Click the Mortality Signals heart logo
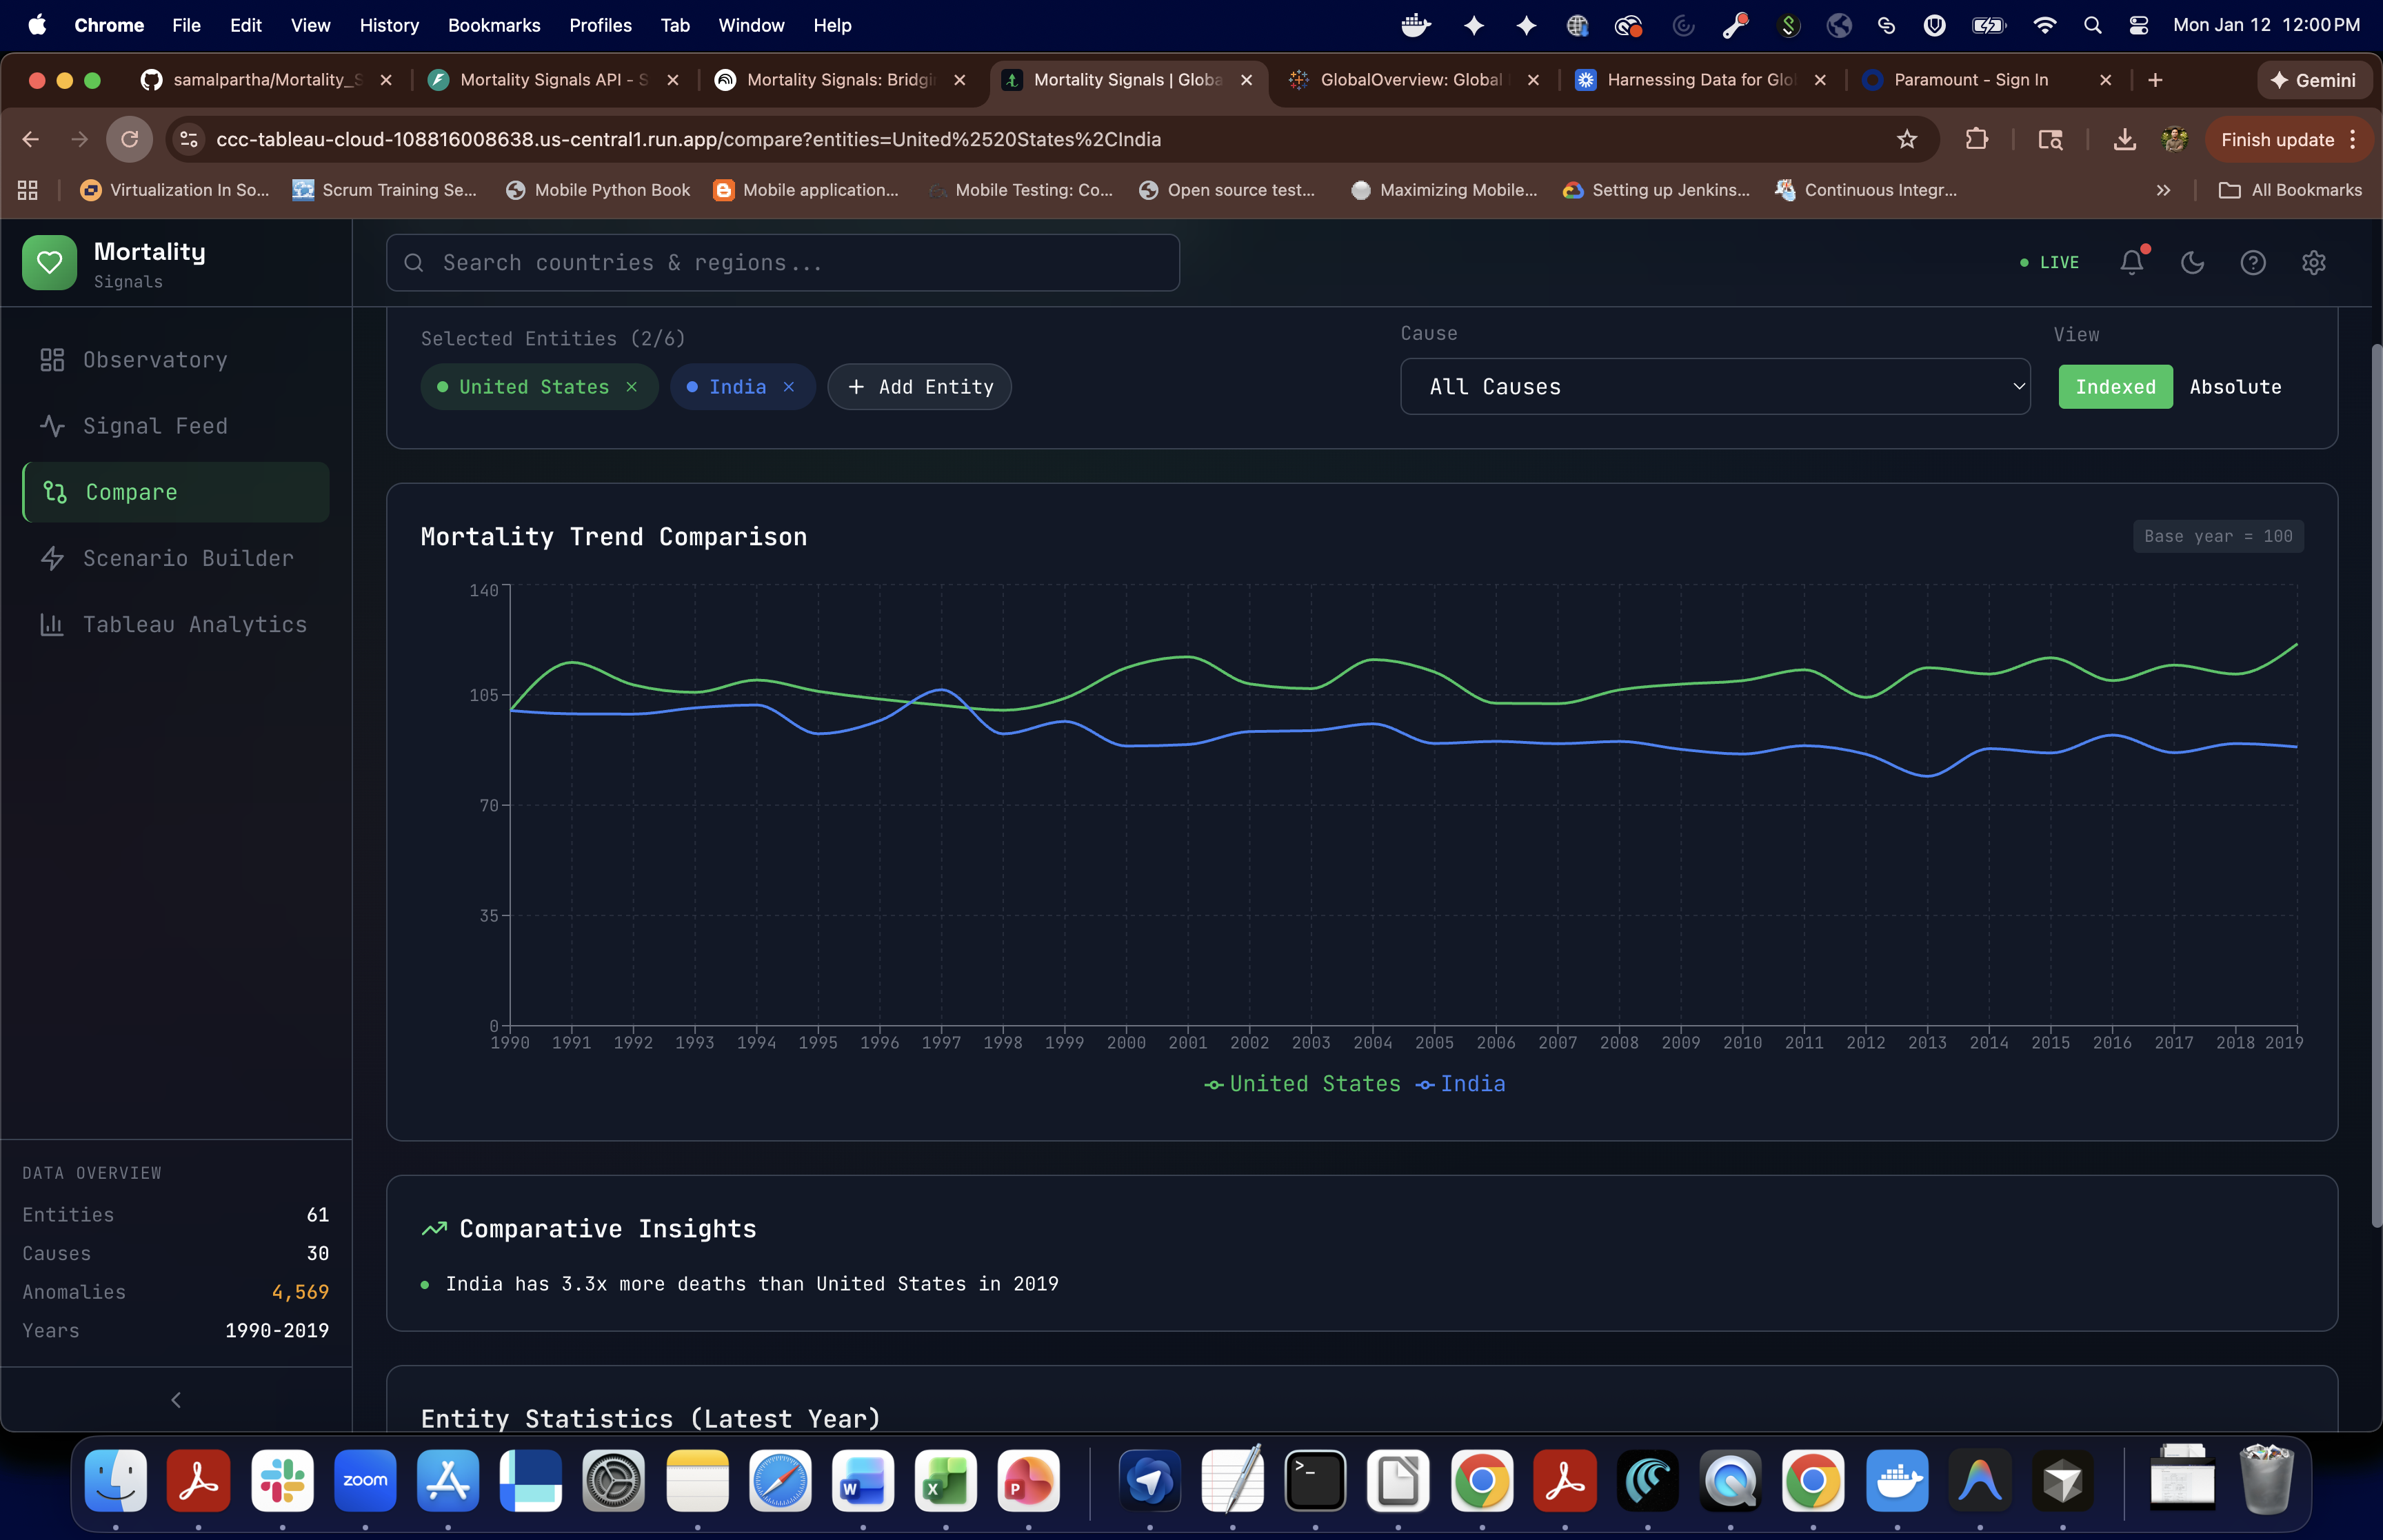The width and height of the screenshot is (2383, 1540). point(49,262)
